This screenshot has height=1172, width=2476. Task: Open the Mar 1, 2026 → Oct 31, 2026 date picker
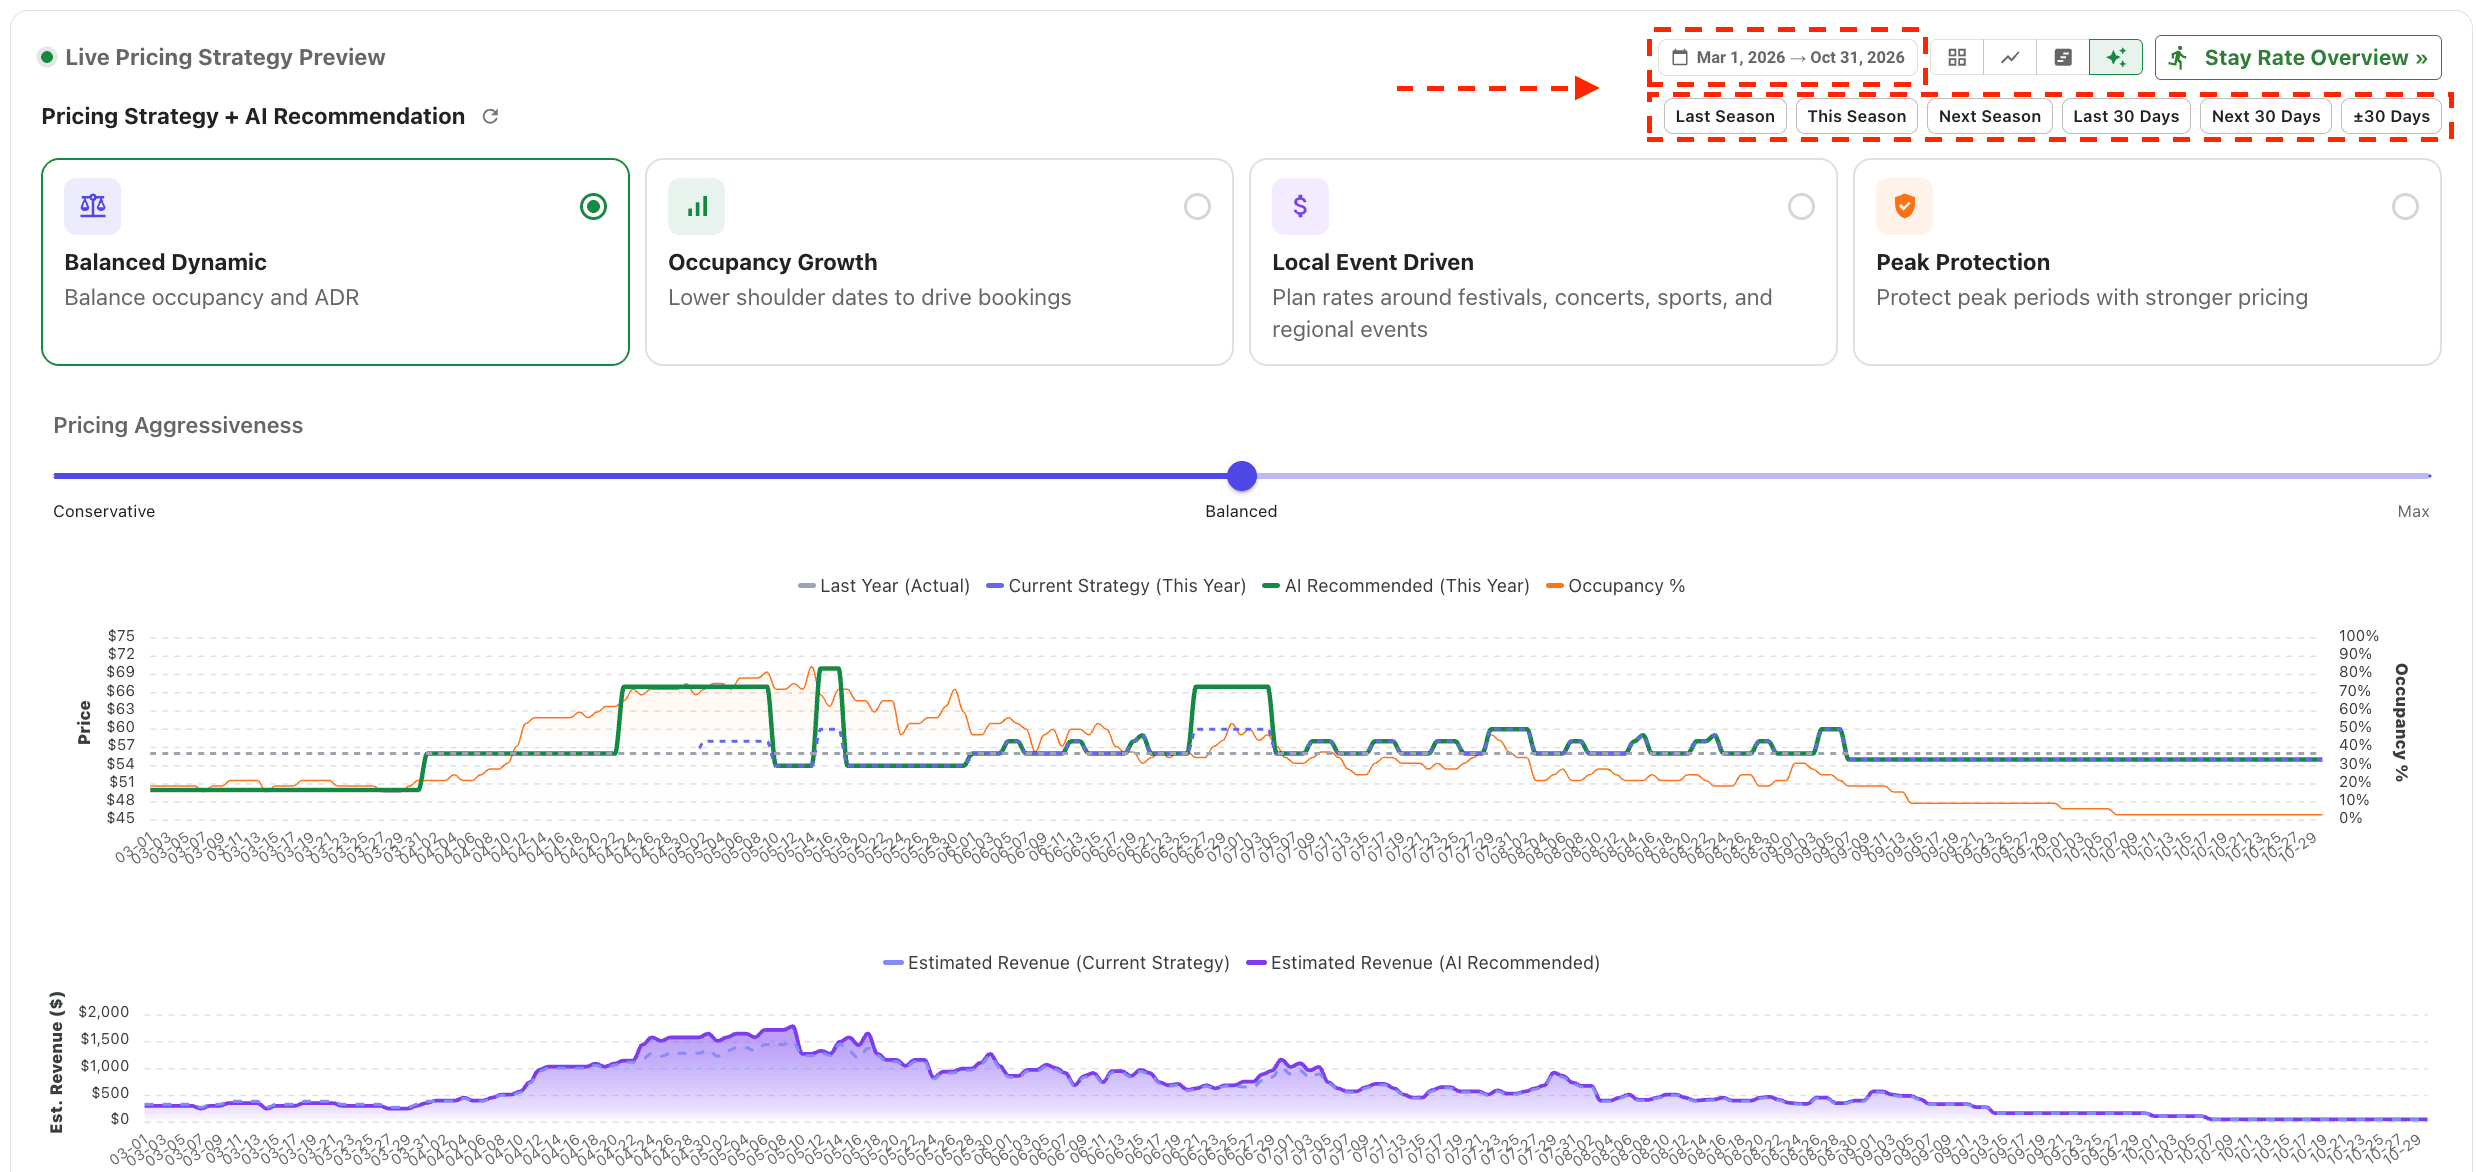pyautogui.click(x=1788, y=57)
